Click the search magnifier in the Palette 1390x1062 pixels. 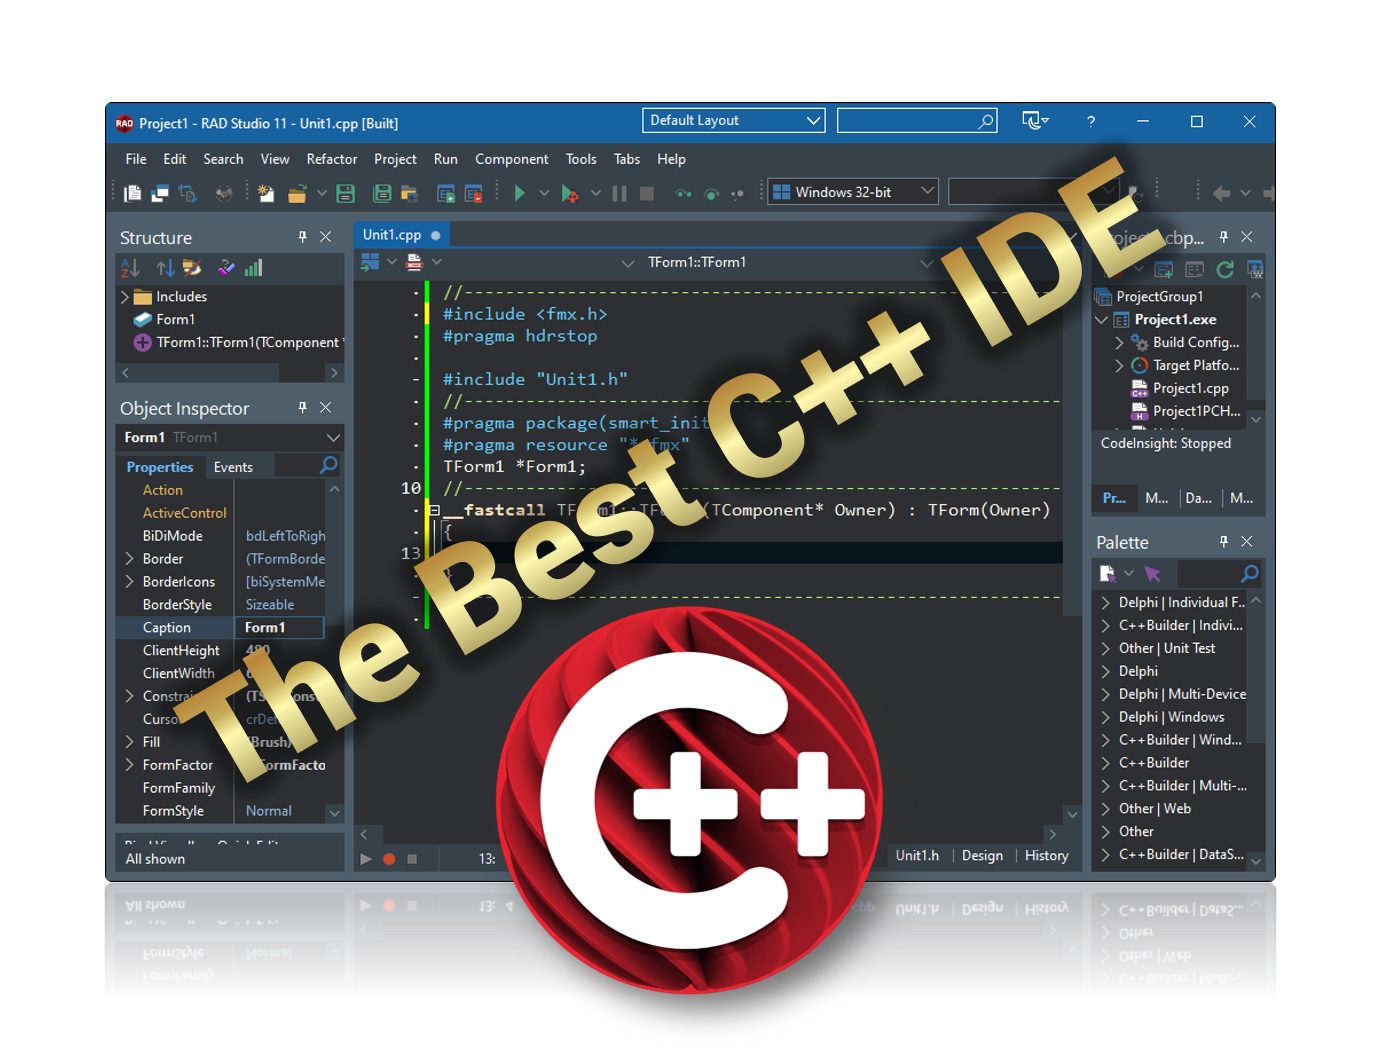click(x=1250, y=573)
